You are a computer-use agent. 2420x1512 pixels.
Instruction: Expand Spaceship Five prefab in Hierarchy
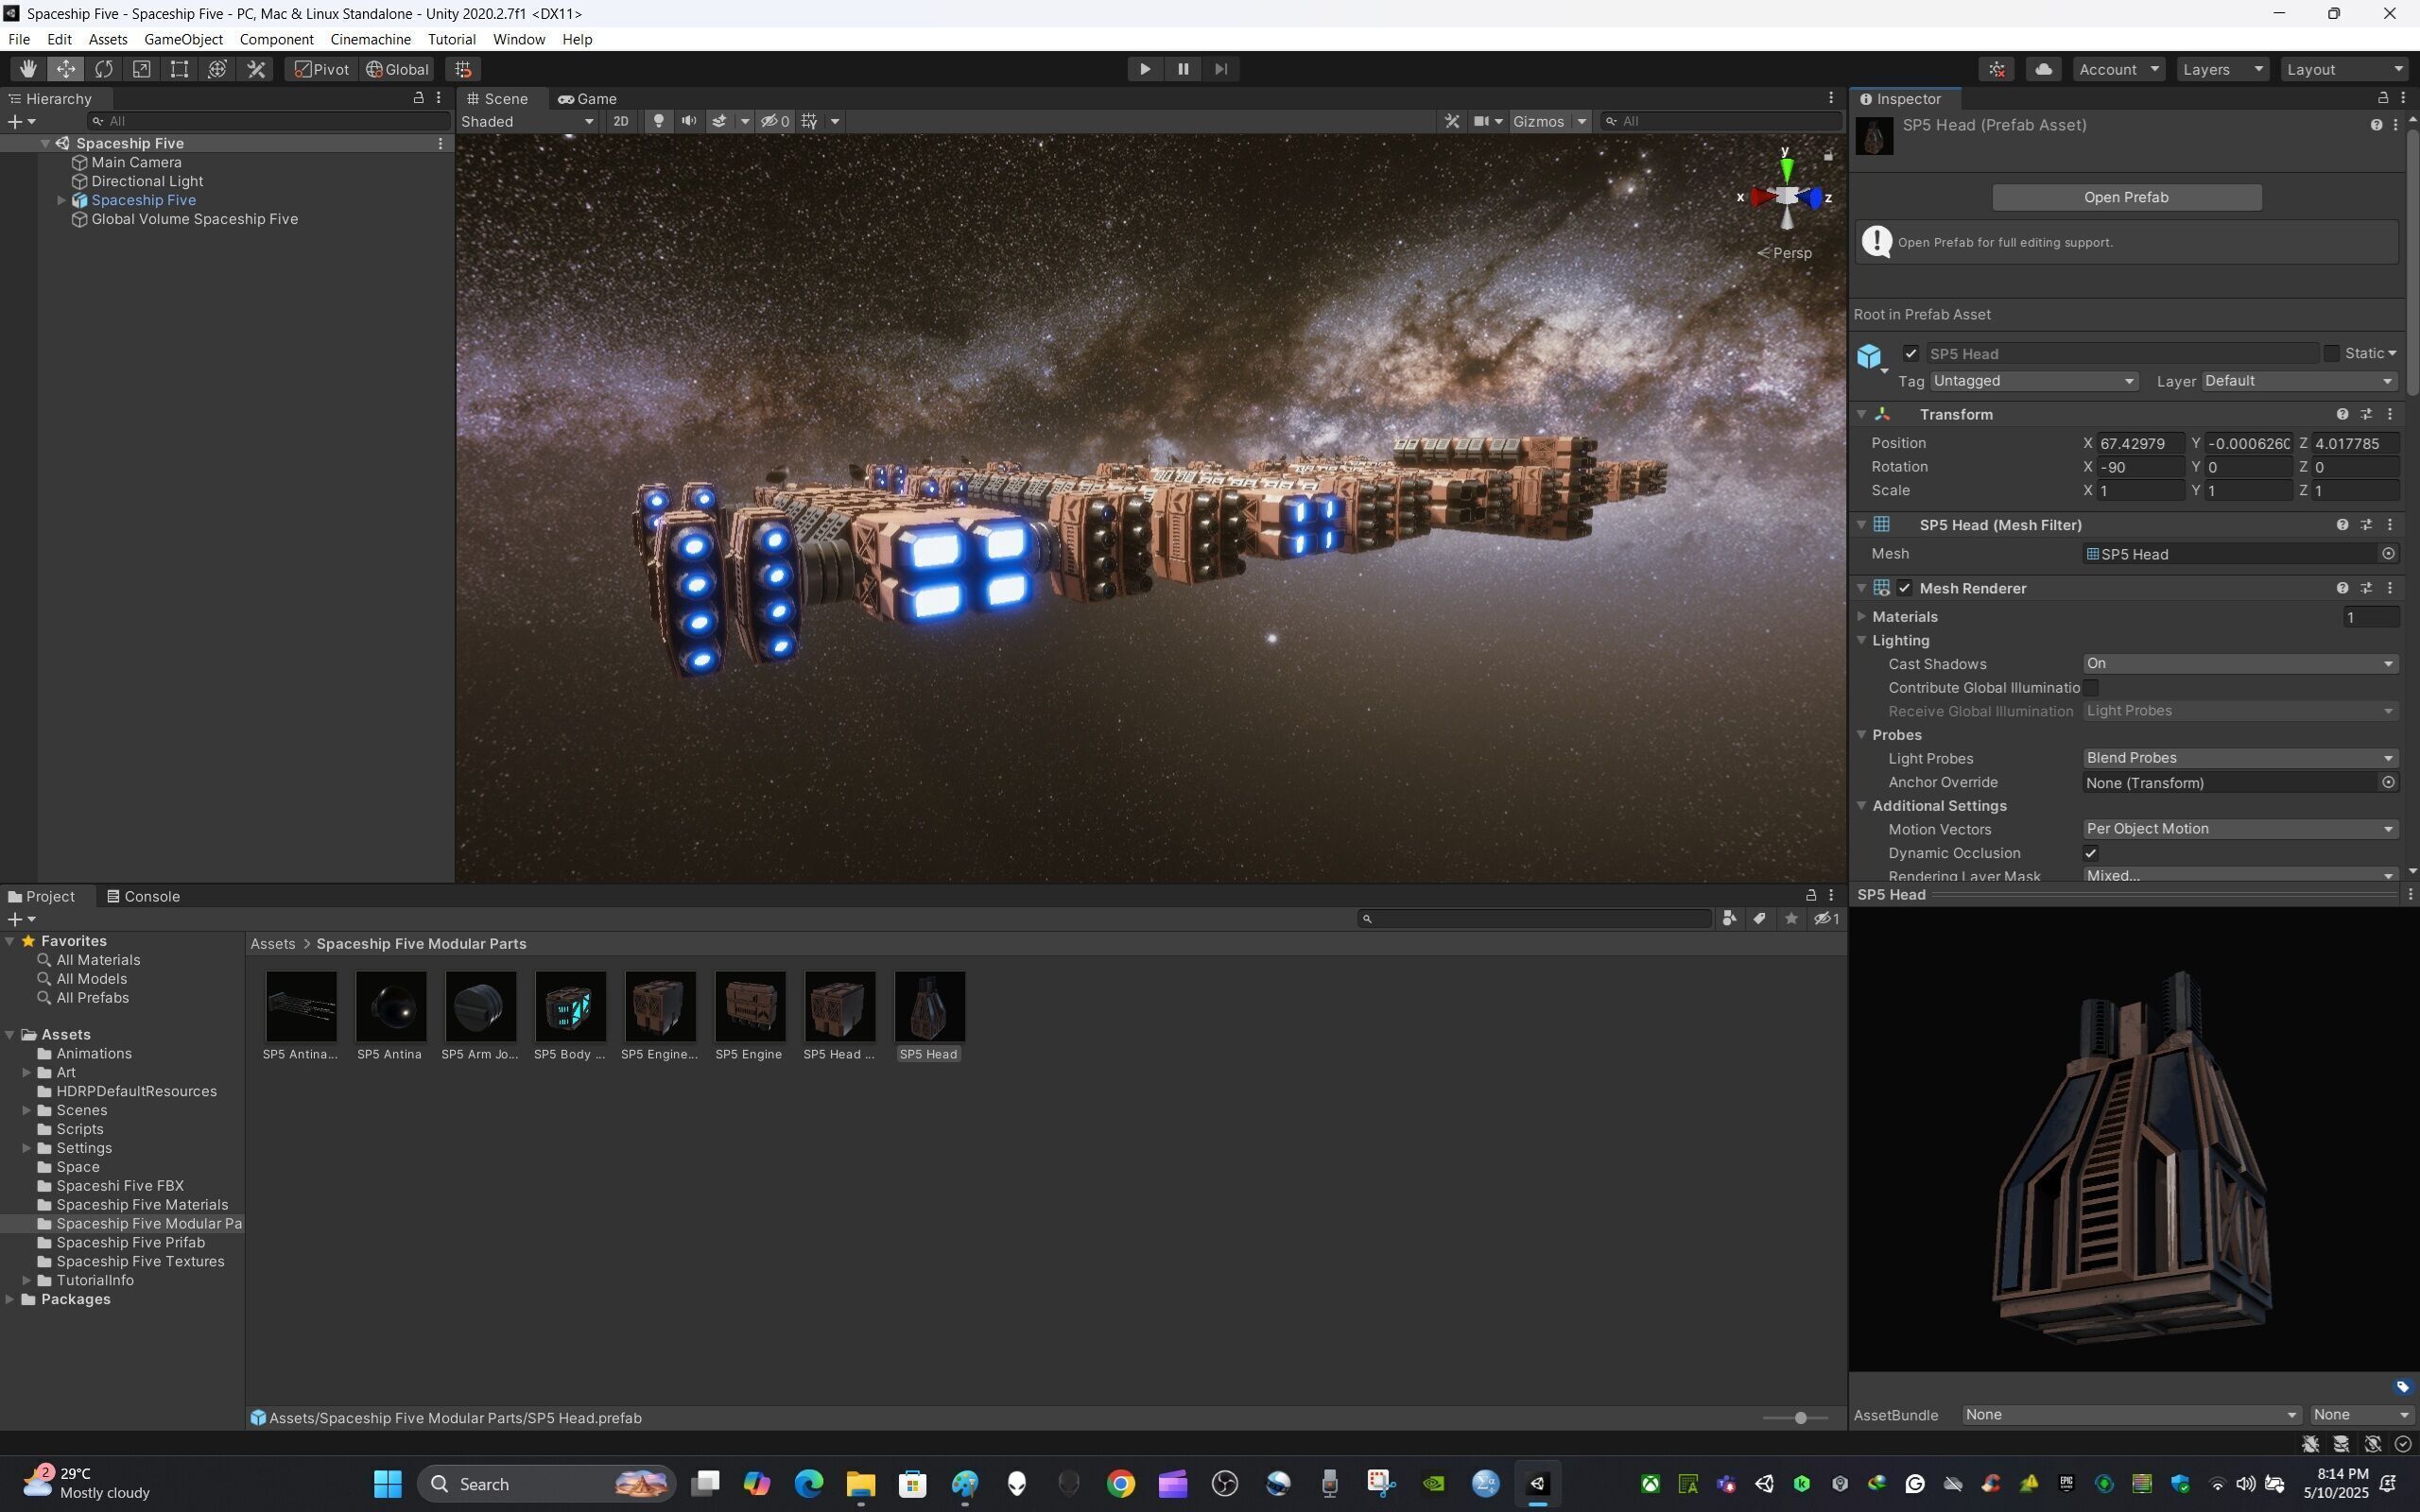[61, 200]
